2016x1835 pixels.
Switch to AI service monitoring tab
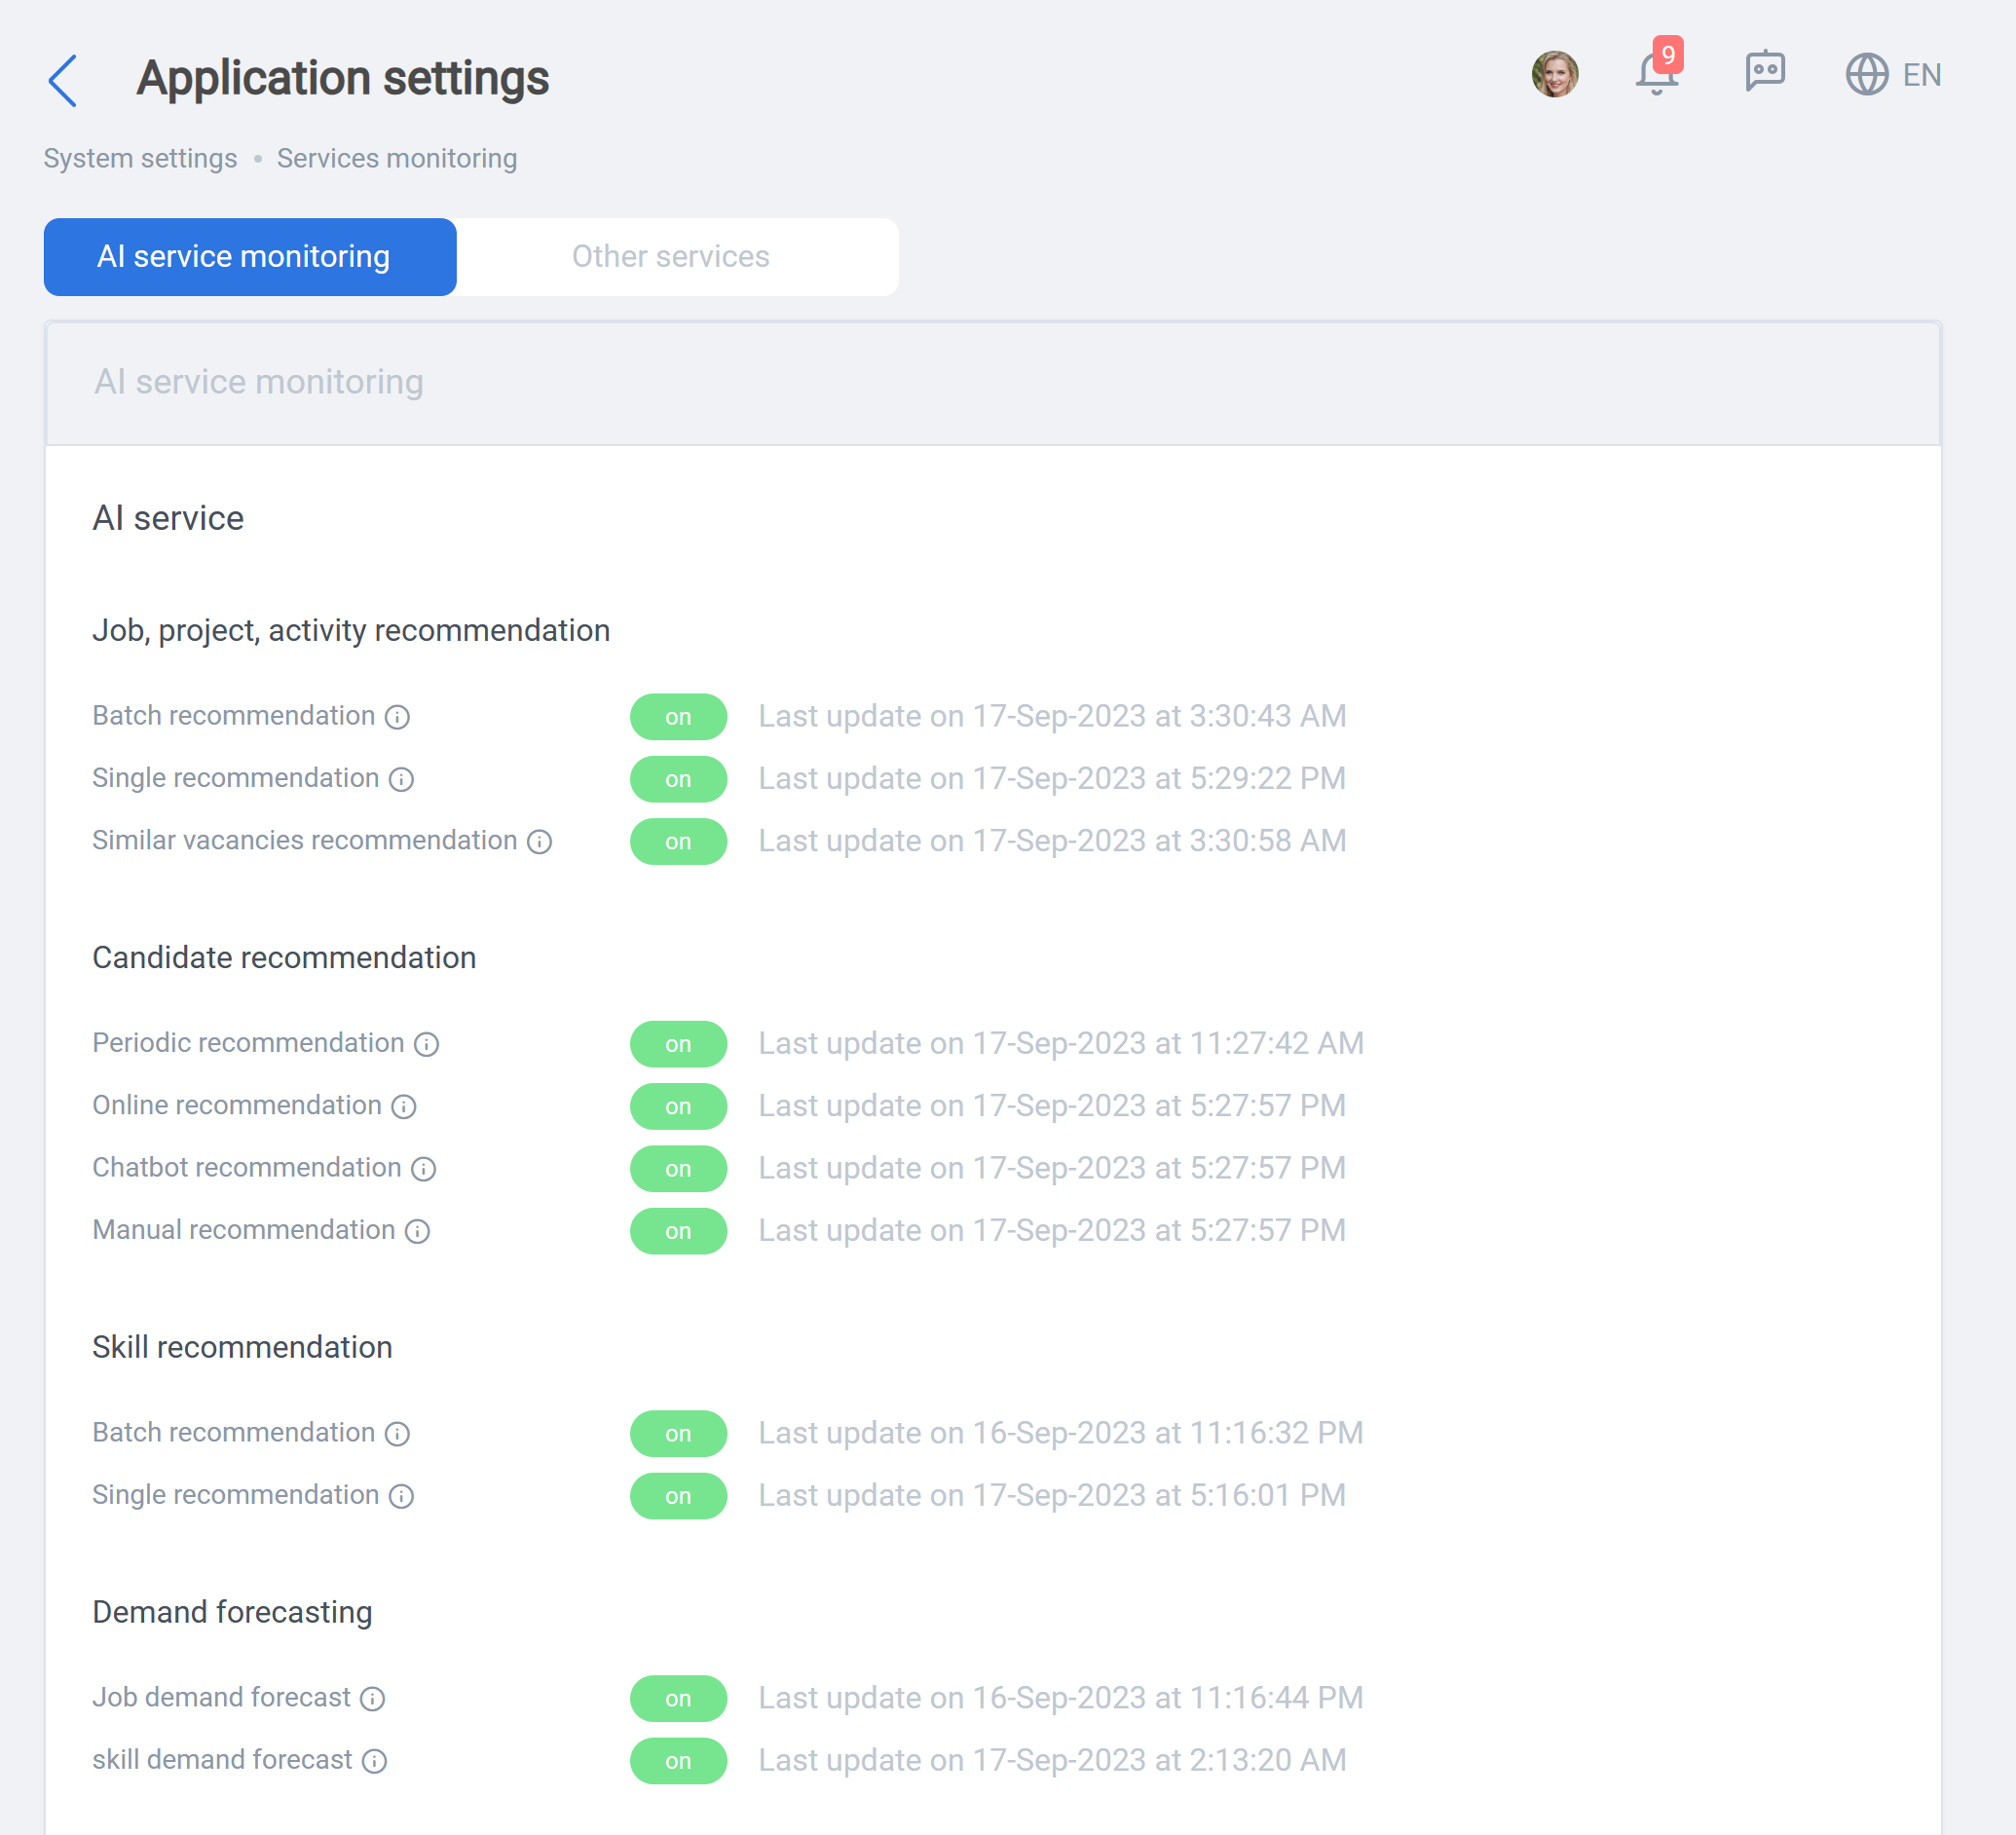(250, 257)
